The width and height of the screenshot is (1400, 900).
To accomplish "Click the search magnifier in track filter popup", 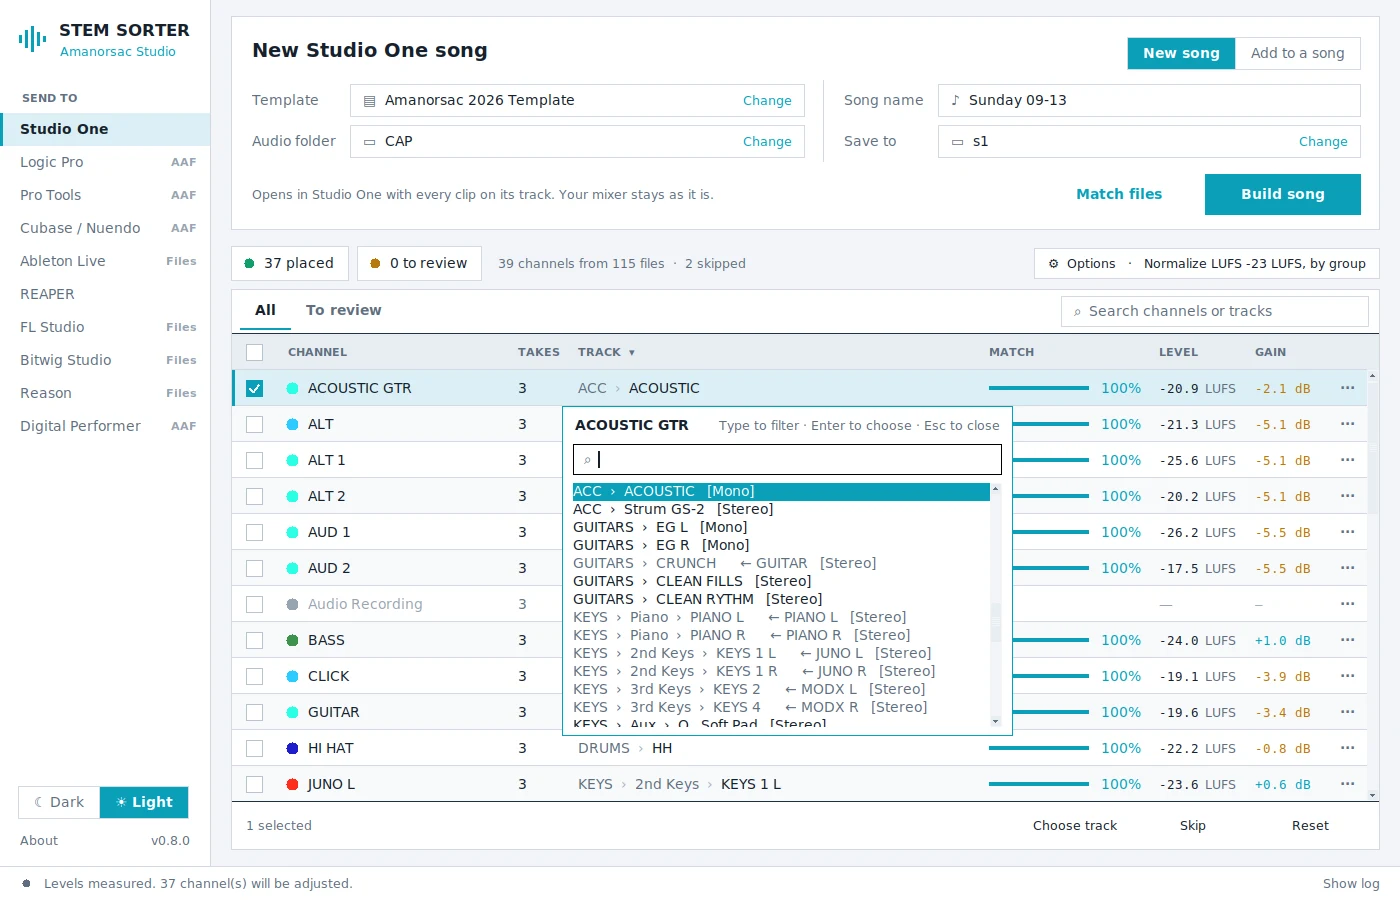I will pos(587,460).
